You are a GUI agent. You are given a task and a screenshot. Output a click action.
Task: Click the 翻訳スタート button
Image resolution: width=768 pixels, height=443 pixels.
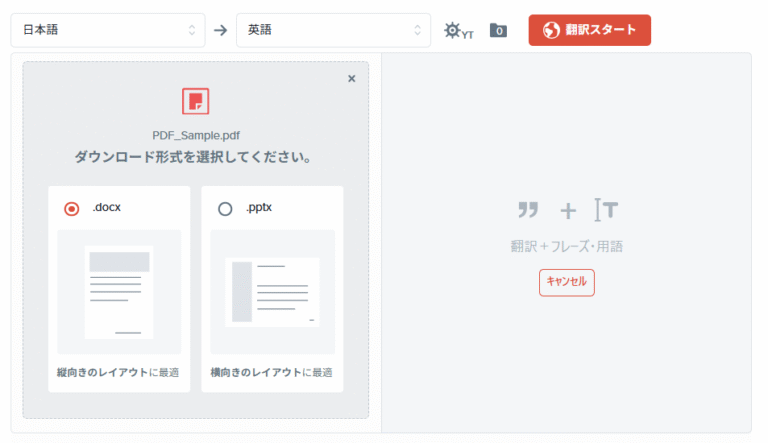pos(590,30)
